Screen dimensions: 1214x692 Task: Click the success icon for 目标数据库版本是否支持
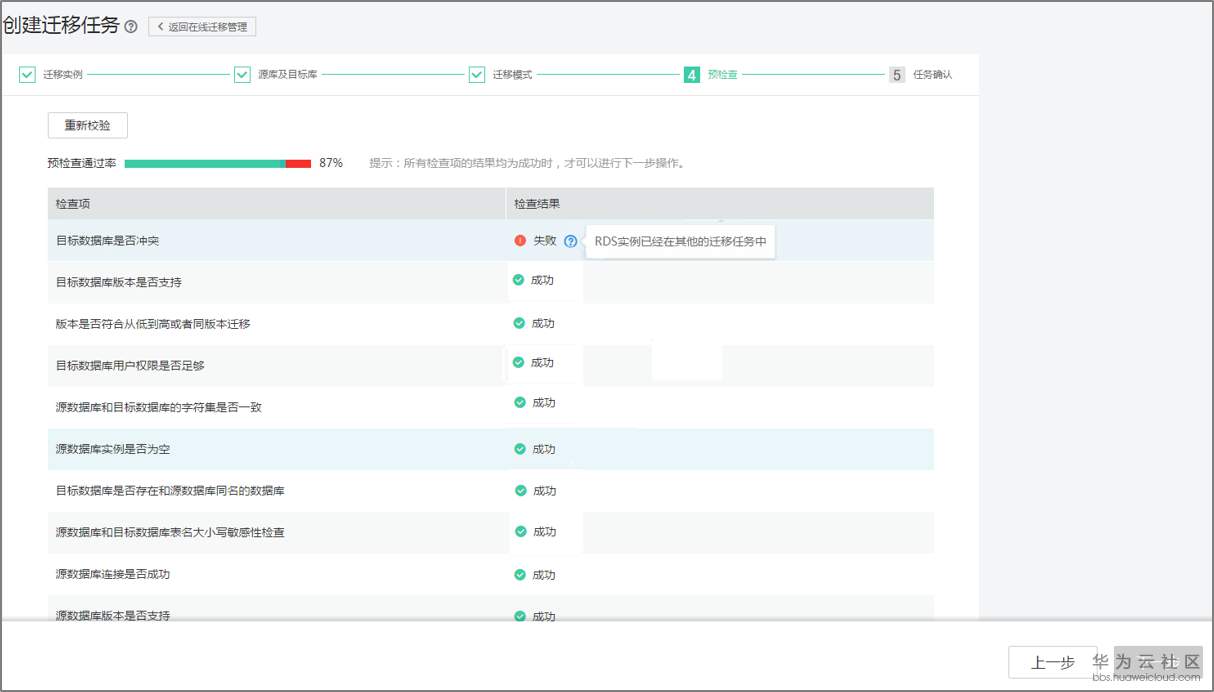[518, 280]
